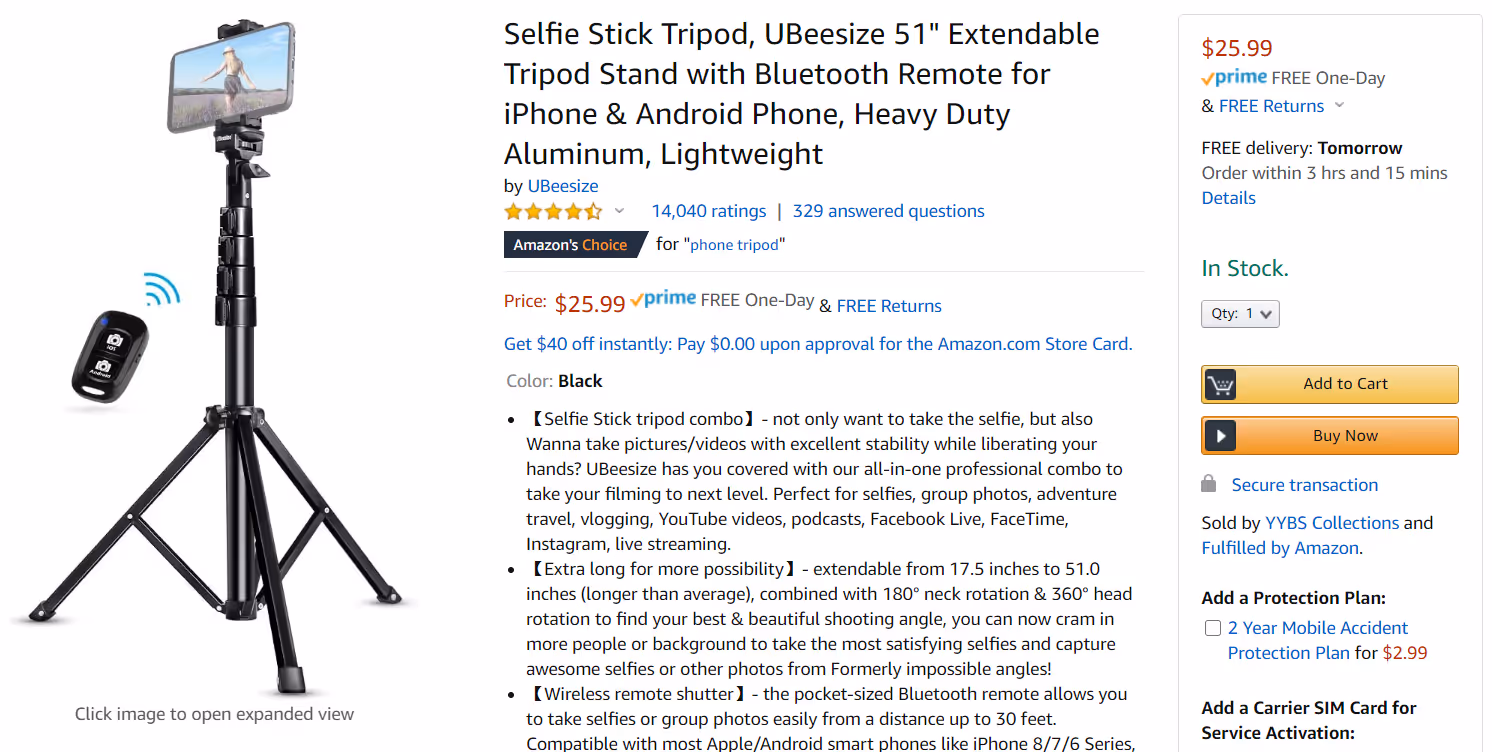The width and height of the screenshot is (1492, 752).
Task: Enable the 2 Year Mobile Accident Protection Plan
Action: tap(1212, 627)
